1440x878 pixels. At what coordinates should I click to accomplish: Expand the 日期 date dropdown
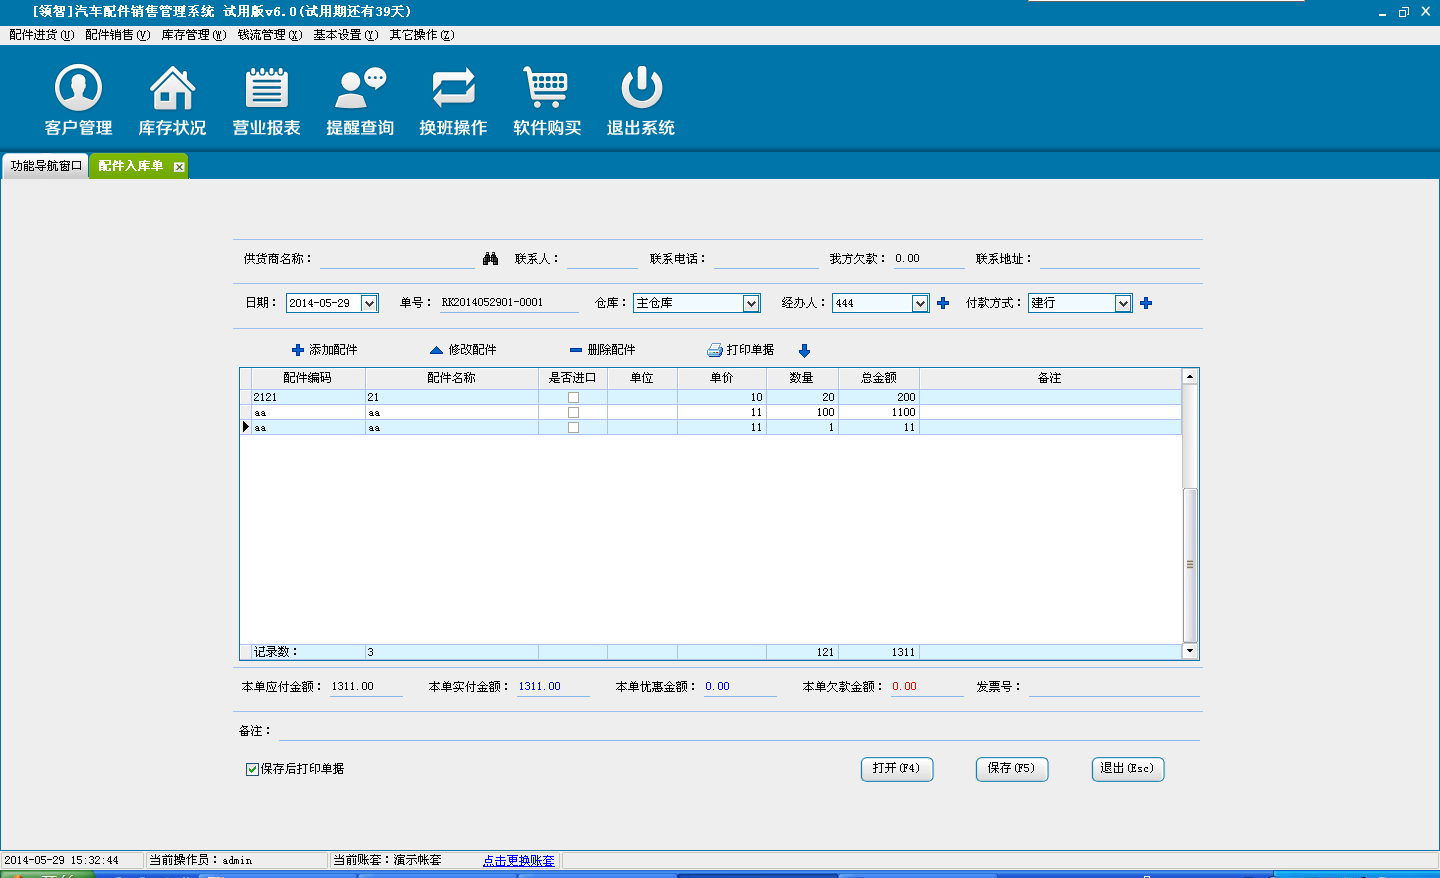pyautogui.click(x=369, y=303)
